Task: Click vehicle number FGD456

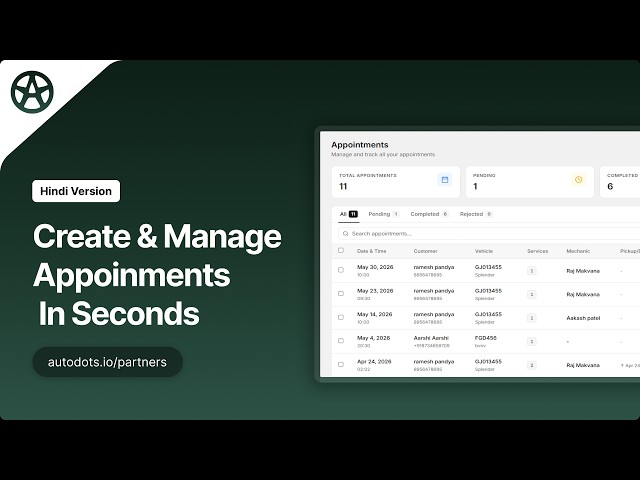Action: pos(486,338)
